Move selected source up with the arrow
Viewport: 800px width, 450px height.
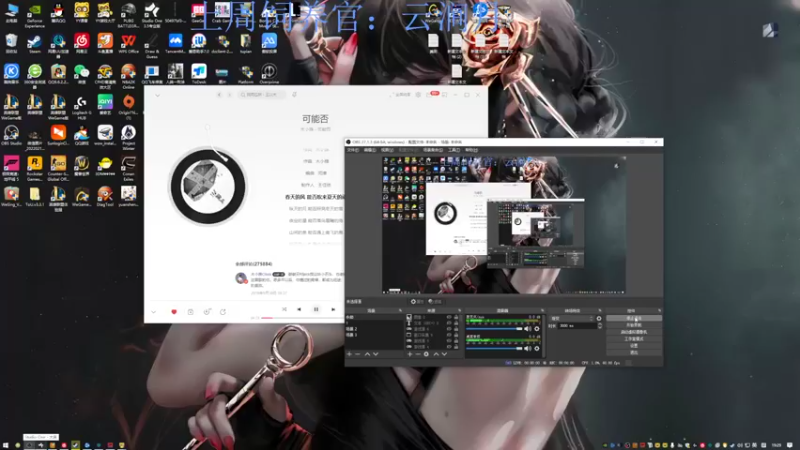coord(436,354)
